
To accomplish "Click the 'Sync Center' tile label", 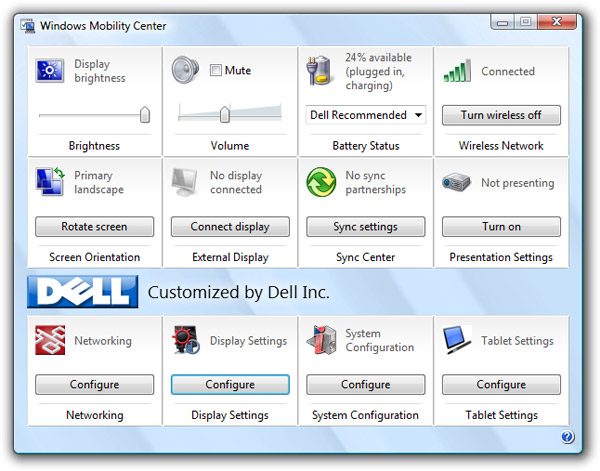I will [x=365, y=257].
